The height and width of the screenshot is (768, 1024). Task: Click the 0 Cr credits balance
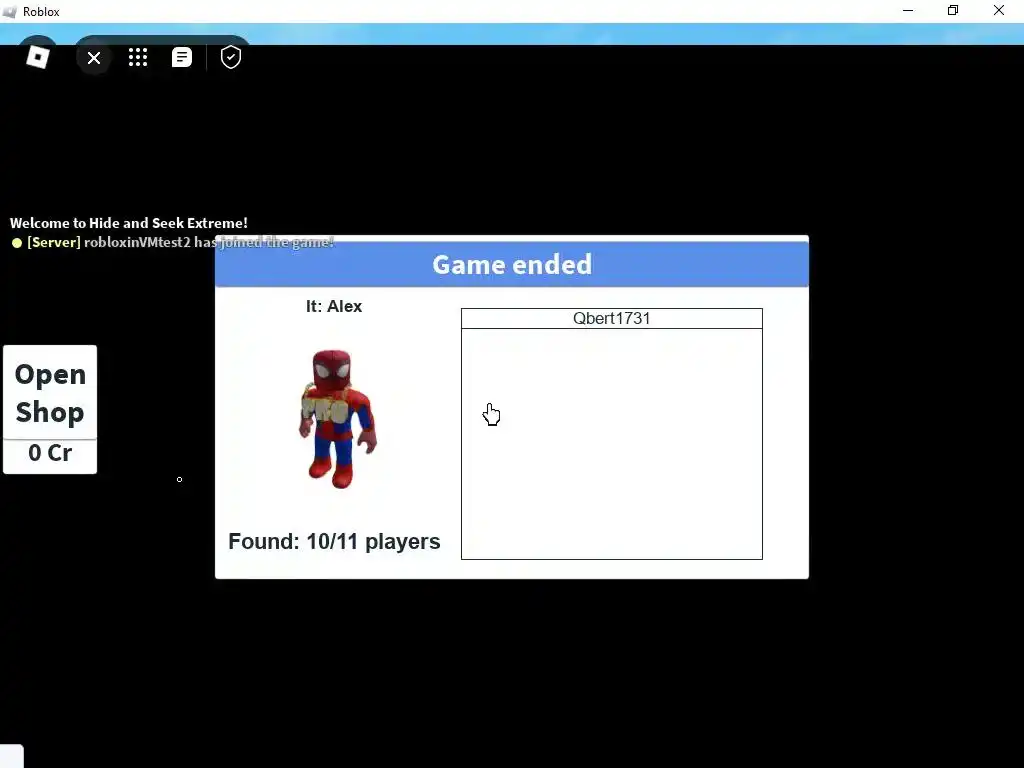click(50, 453)
